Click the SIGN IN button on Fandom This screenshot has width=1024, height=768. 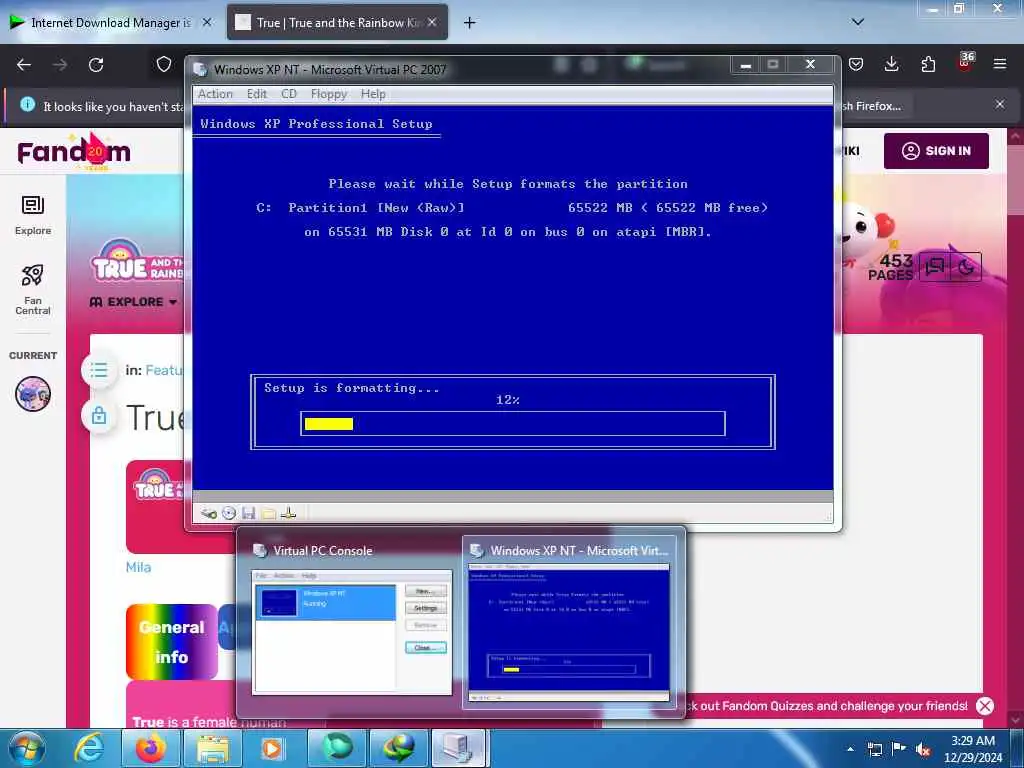pos(936,151)
